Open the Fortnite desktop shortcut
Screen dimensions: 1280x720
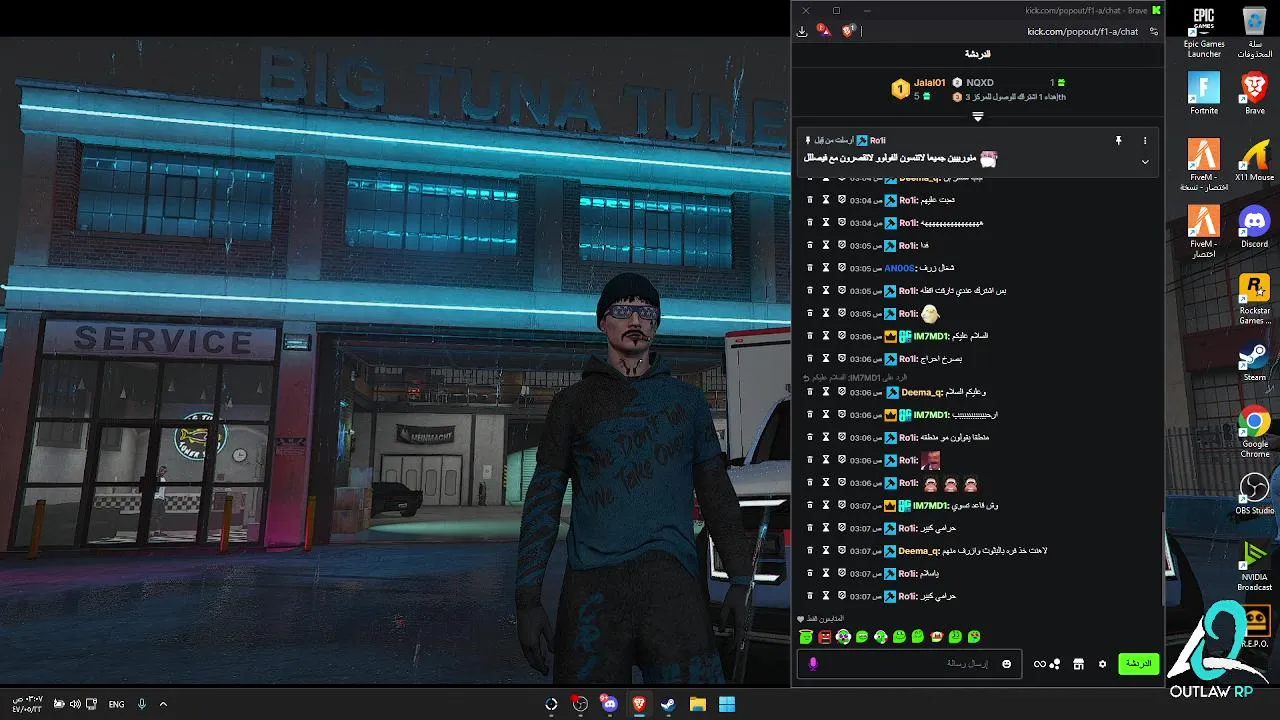coord(1204,94)
